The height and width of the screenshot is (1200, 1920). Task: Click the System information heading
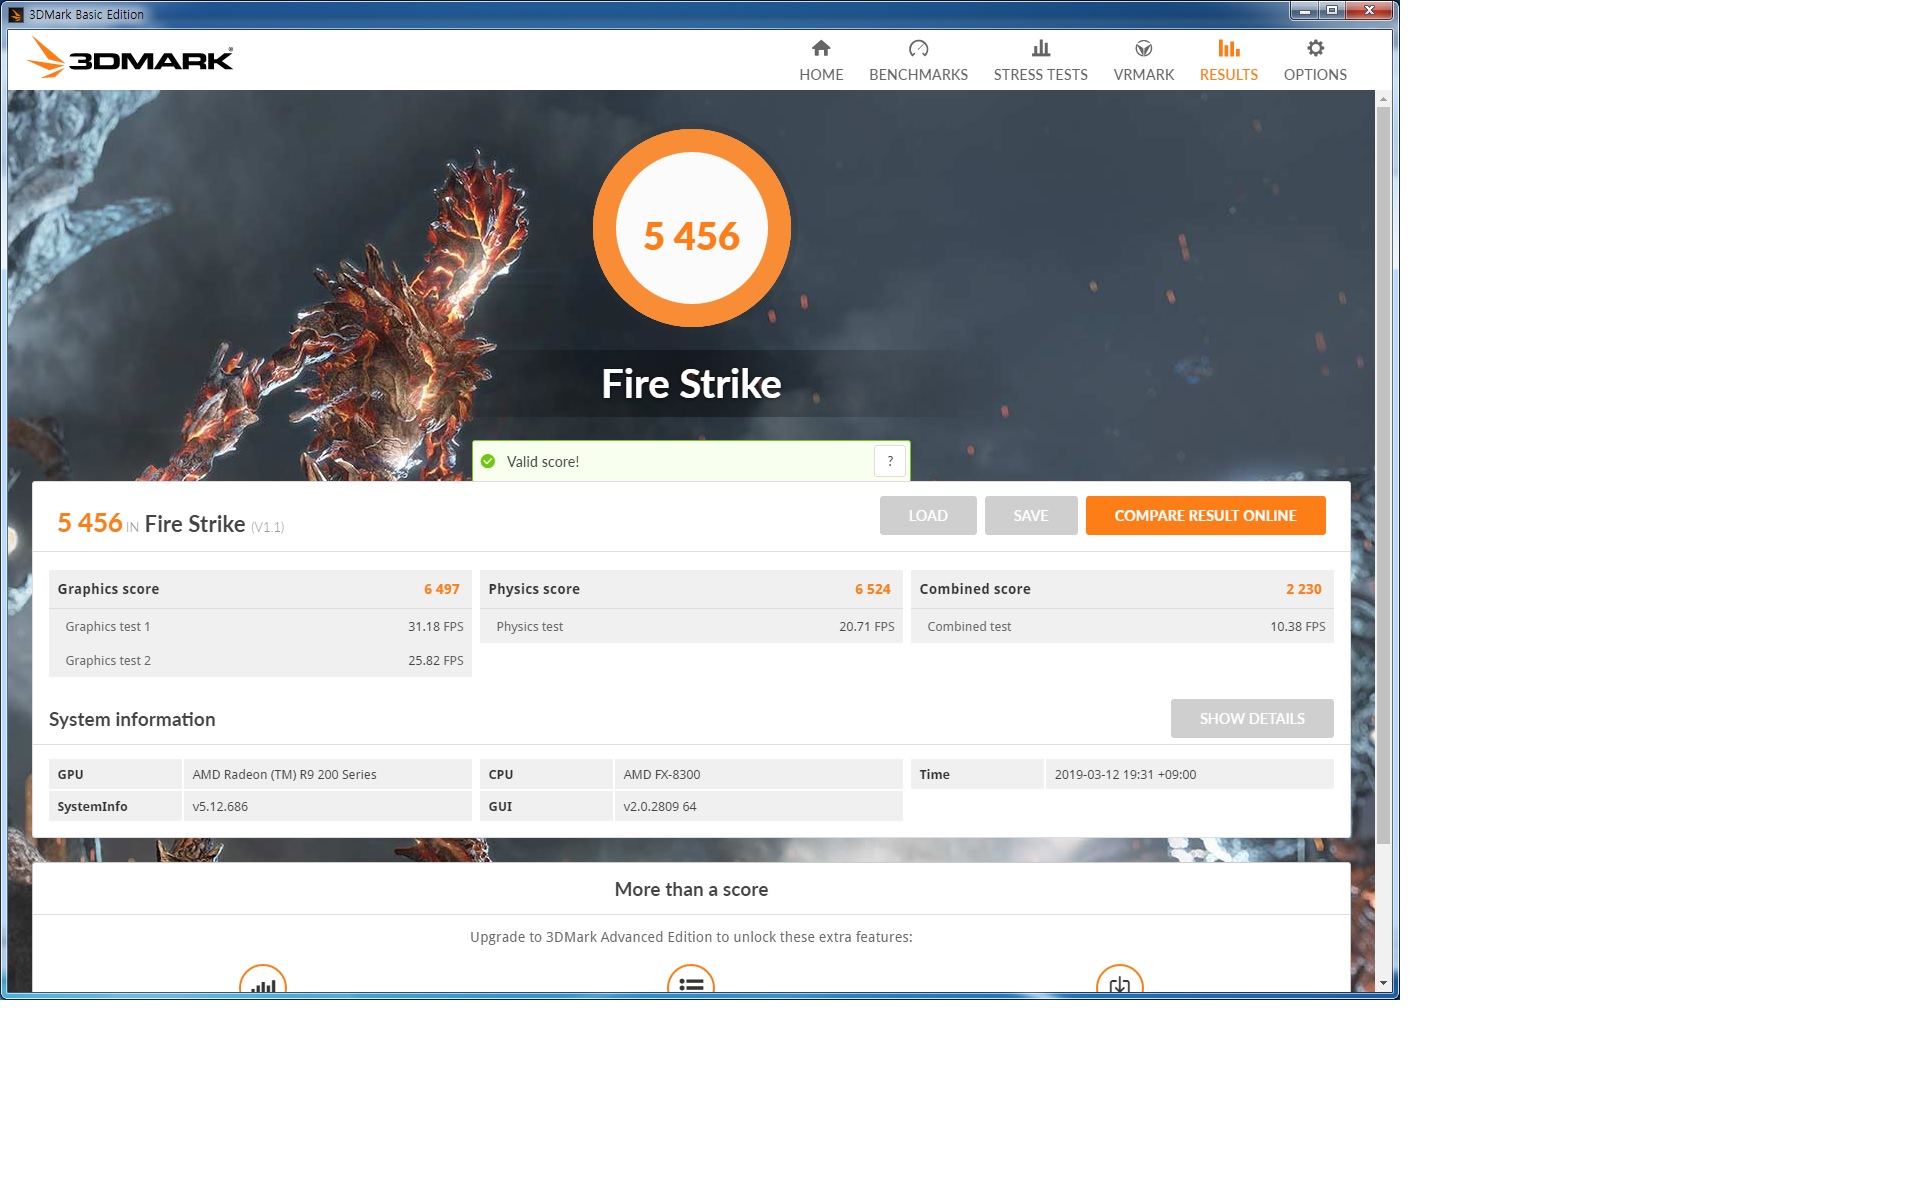[x=132, y=719]
